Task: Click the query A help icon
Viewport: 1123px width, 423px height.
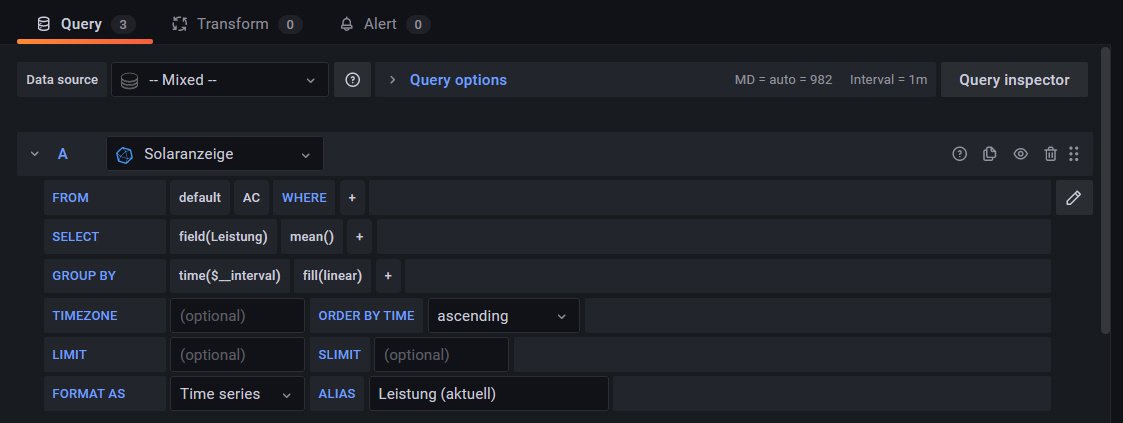Action: [959, 154]
